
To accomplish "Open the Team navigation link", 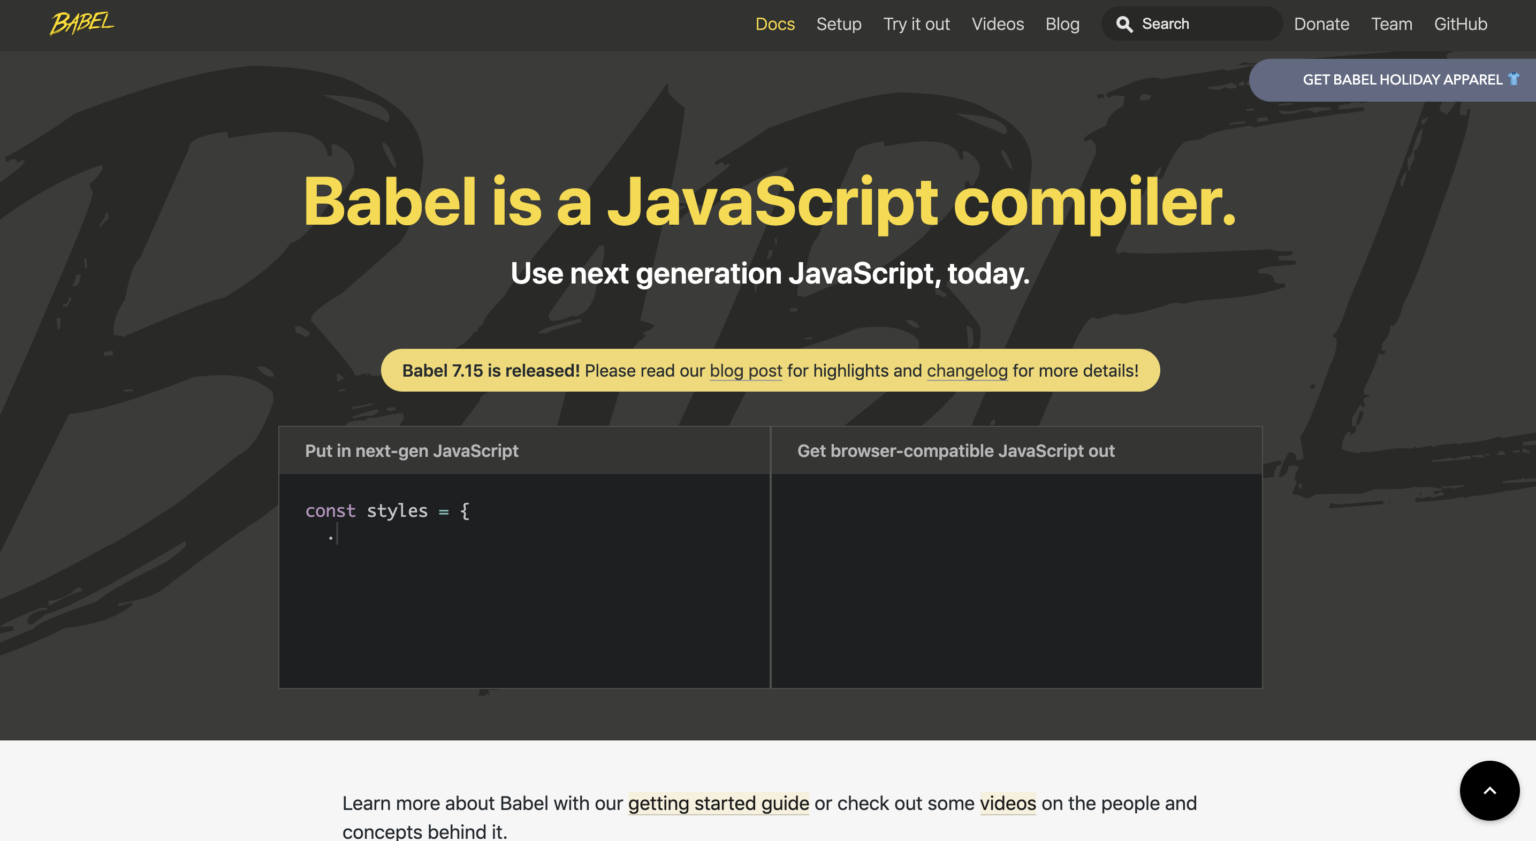I will 1392,24.
